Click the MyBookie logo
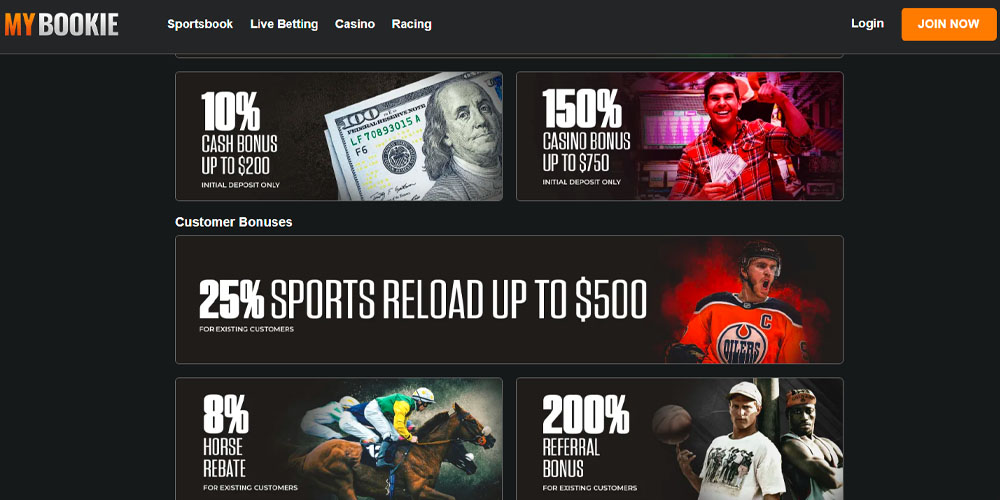 click(x=61, y=24)
